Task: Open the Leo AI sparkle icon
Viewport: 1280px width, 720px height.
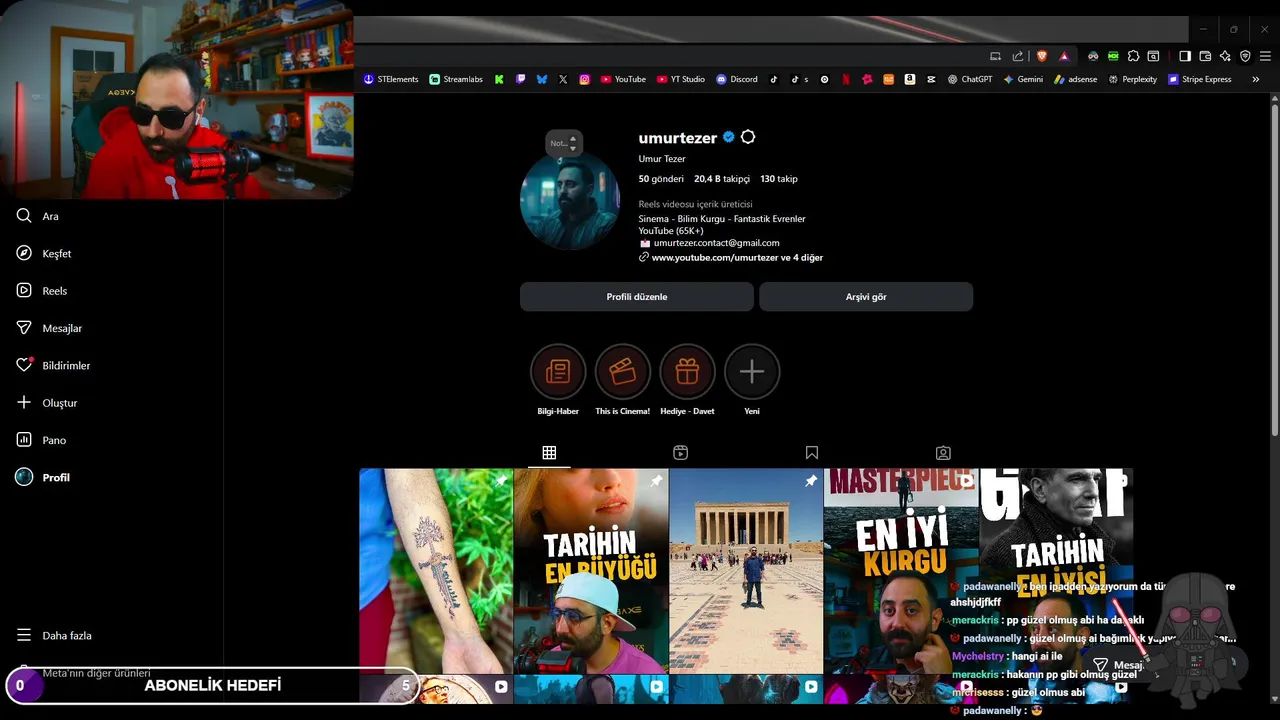Action: [1225, 56]
